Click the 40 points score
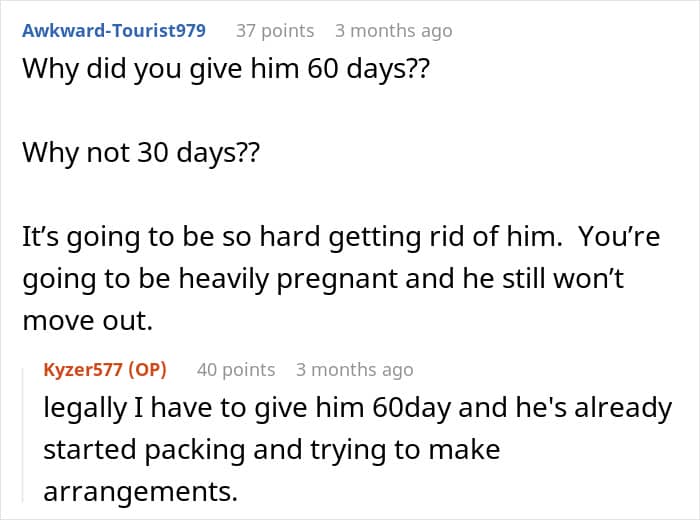Screen dimensions: 700x520 click(x=235, y=369)
